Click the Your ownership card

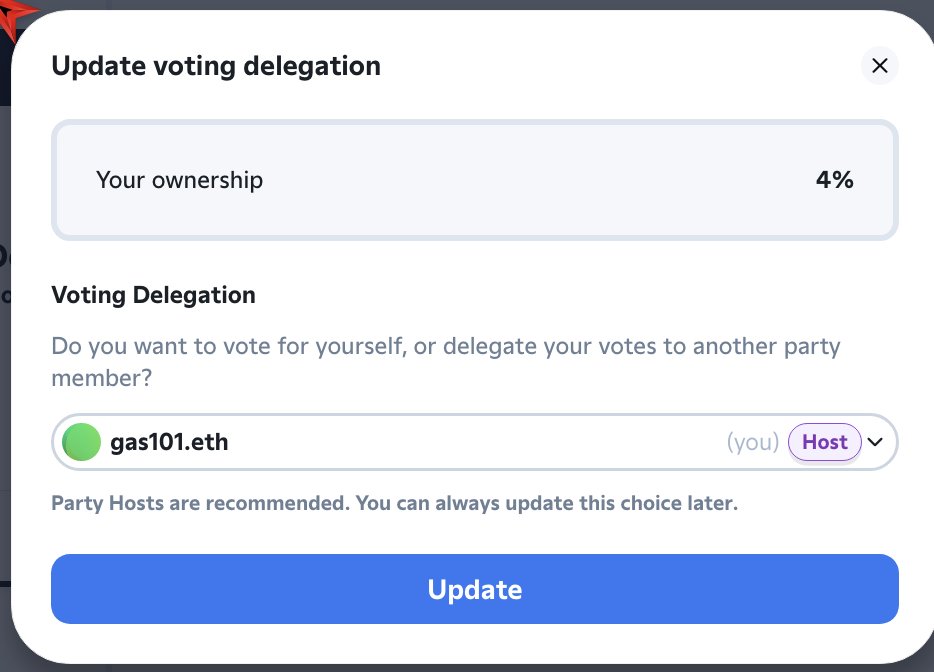[474, 180]
